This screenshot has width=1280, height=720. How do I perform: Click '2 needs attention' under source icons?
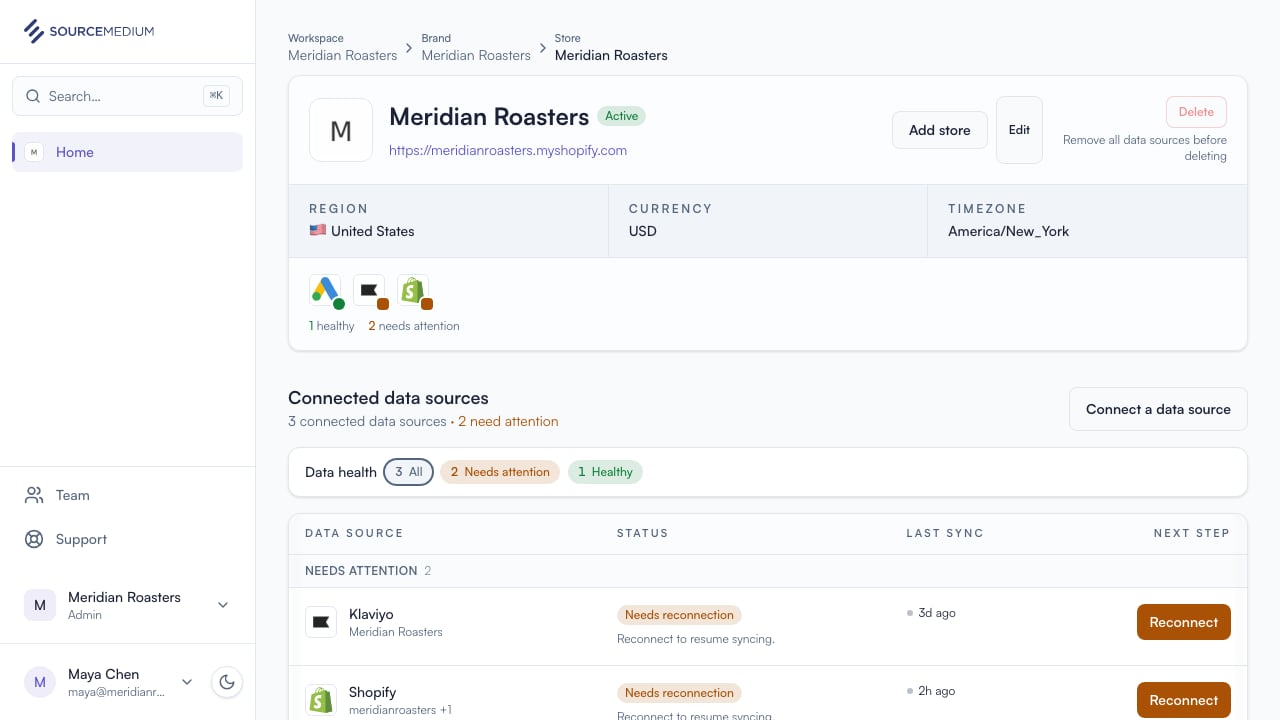coord(414,326)
